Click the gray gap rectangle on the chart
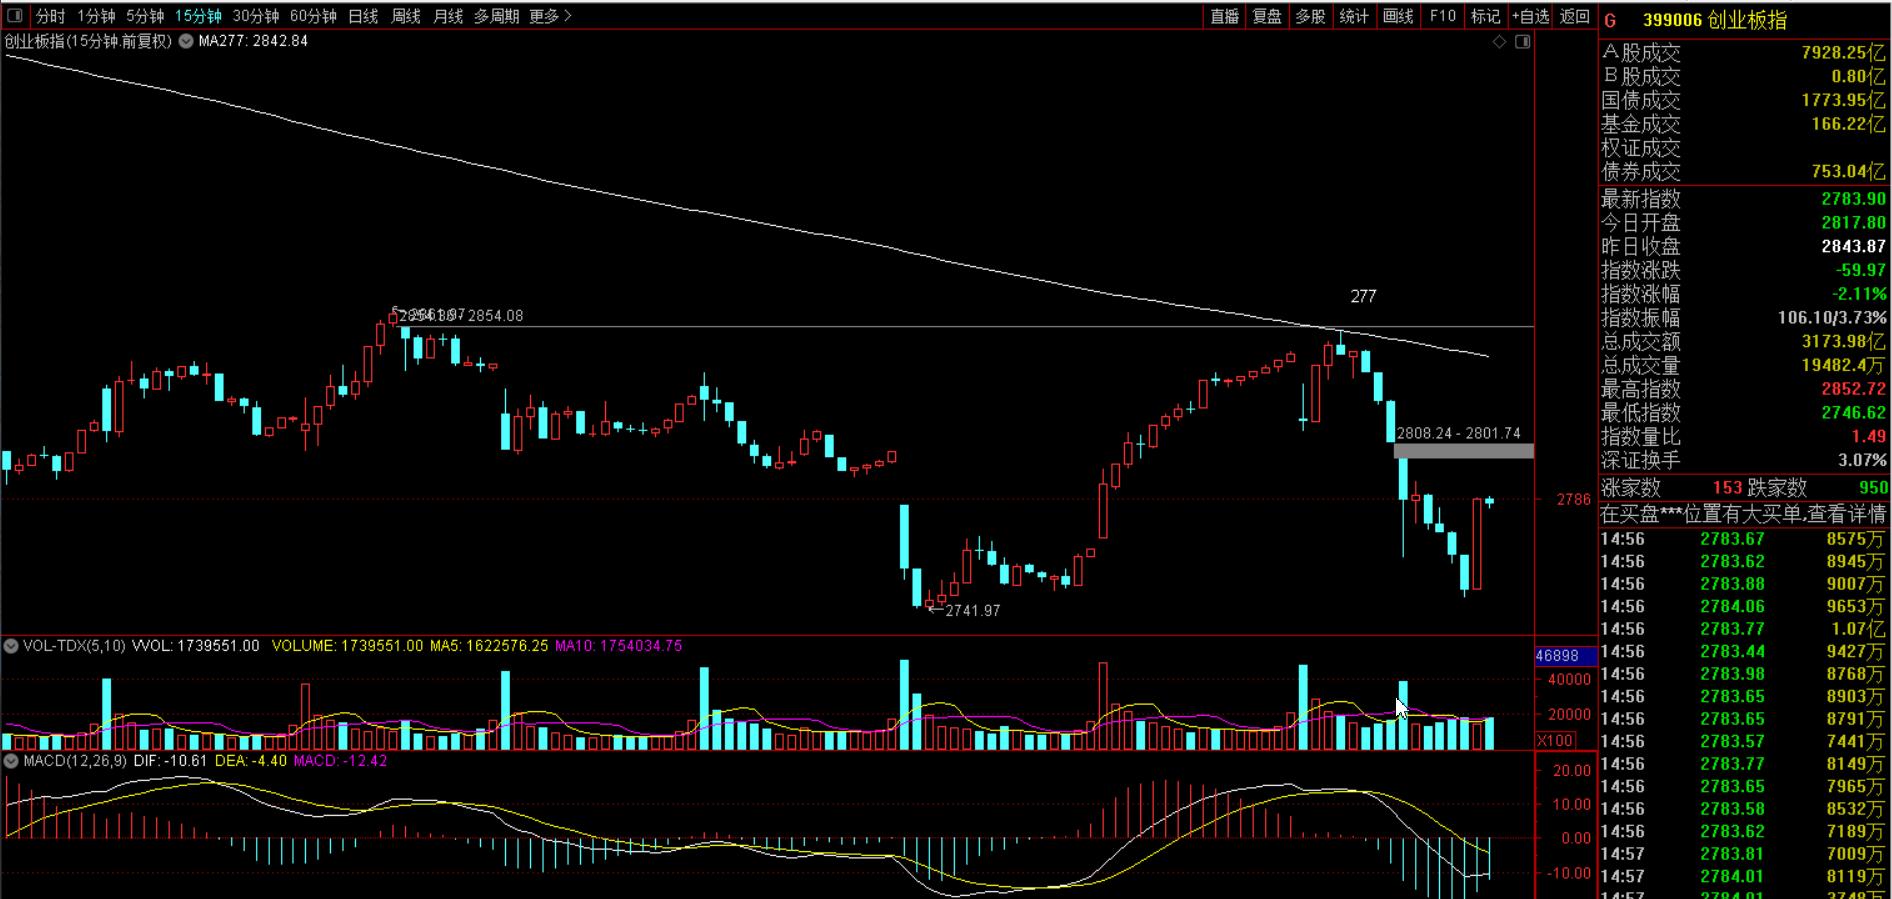Screen dimensions: 1892x899 1463,451
